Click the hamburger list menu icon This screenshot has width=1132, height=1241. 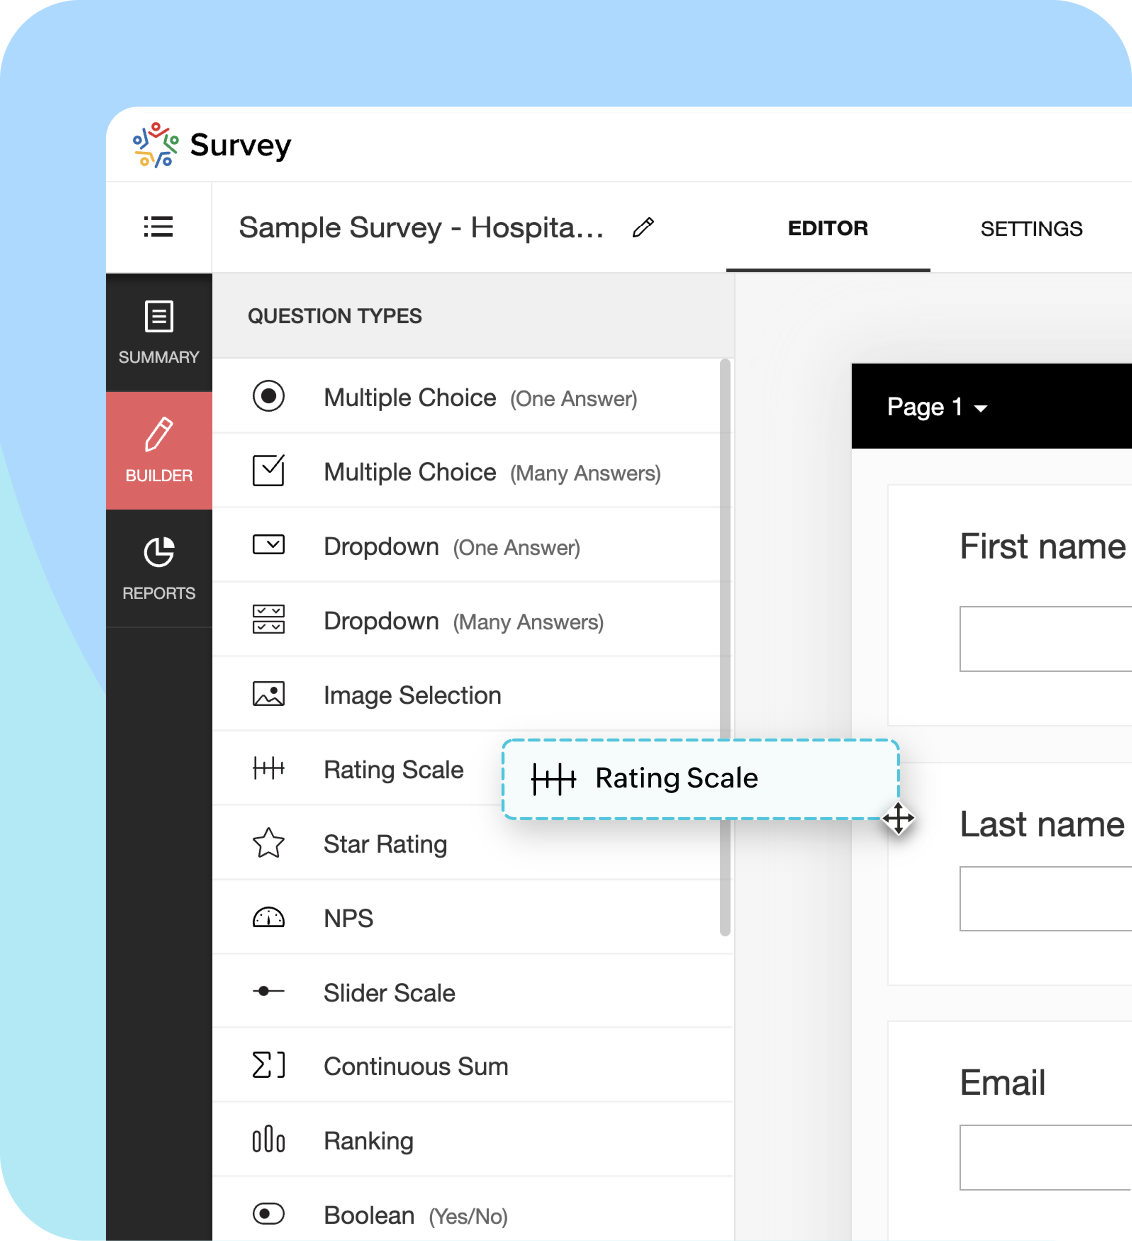pos(158,227)
